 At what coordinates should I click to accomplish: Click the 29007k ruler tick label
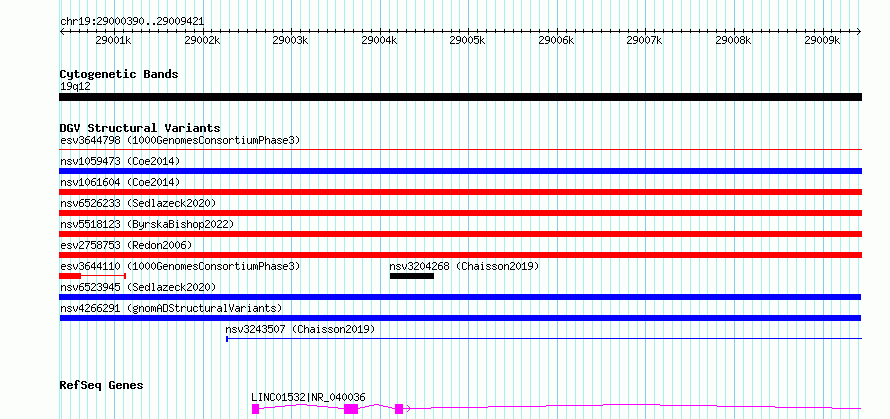click(645, 41)
